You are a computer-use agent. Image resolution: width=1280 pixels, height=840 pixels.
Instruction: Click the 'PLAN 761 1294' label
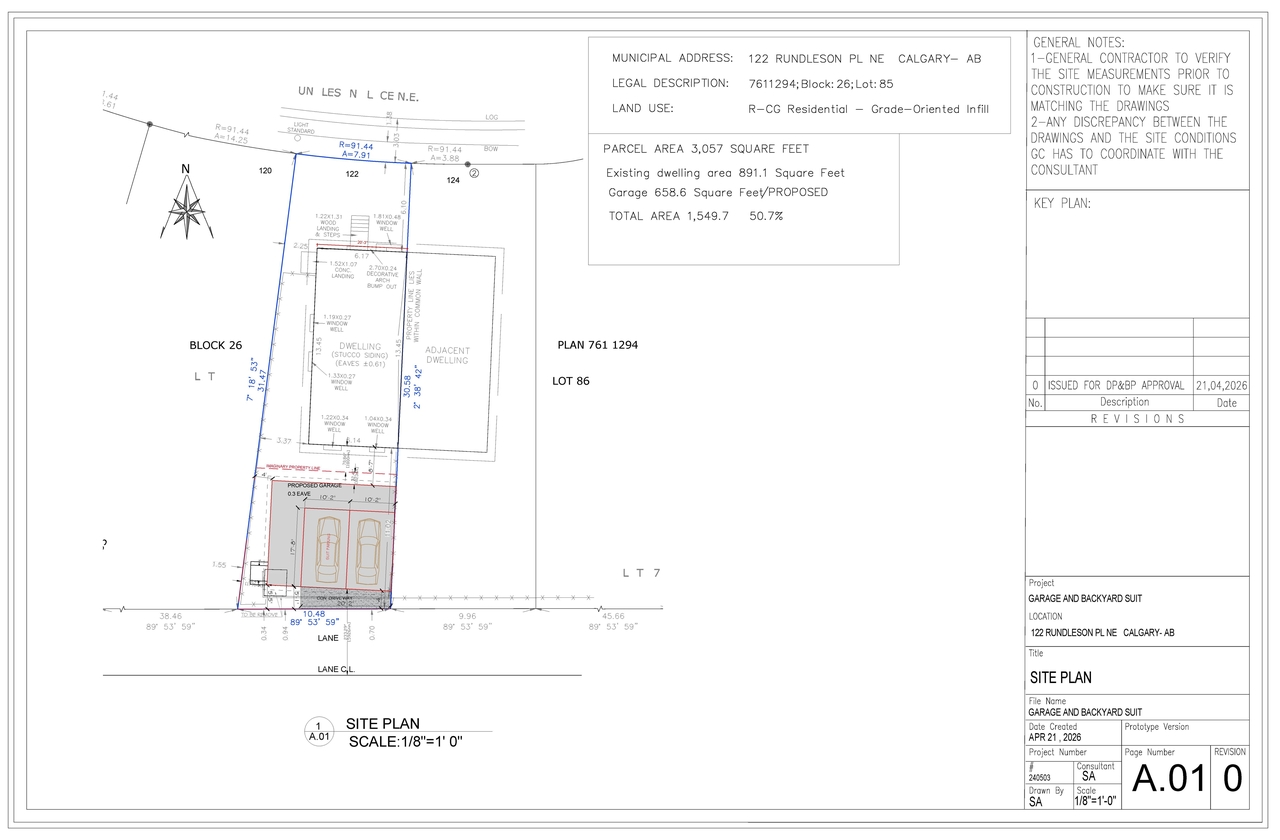[x=598, y=345]
